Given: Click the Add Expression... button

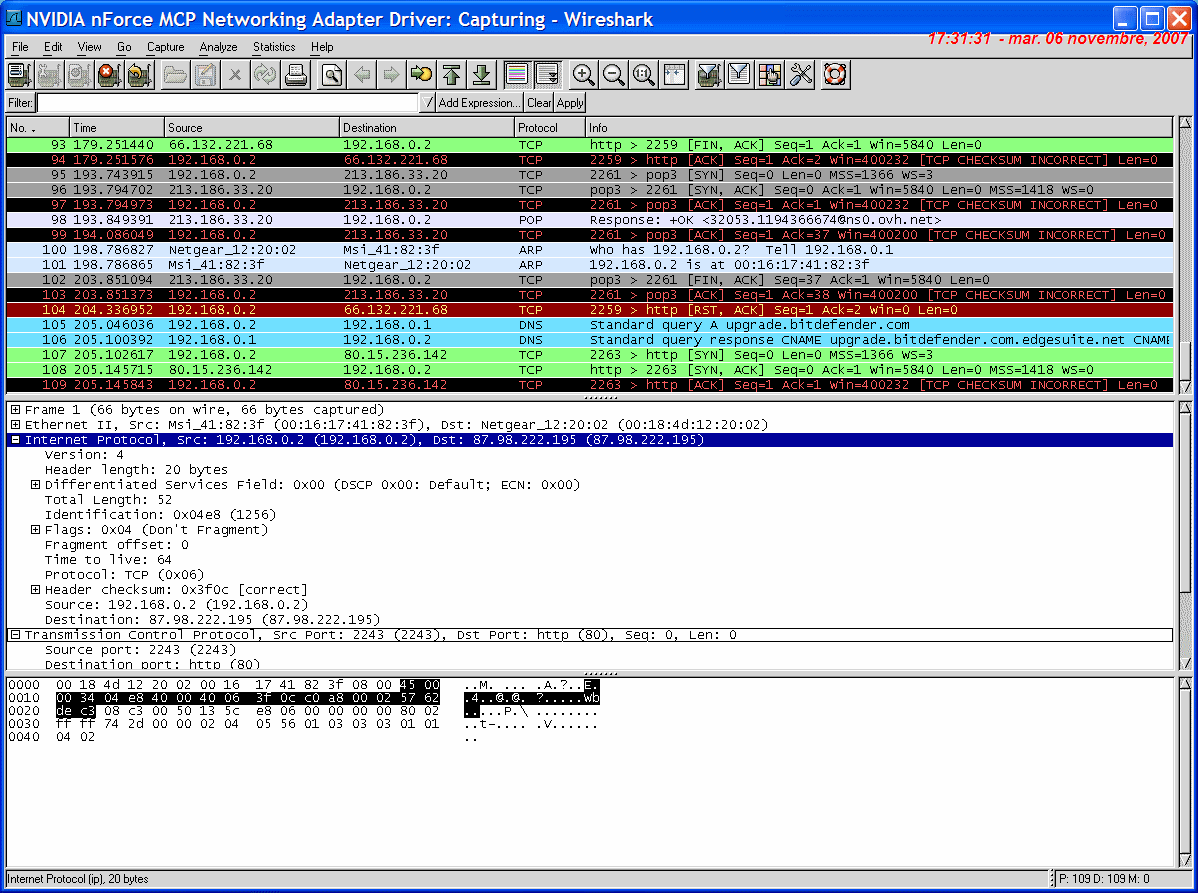Looking at the screenshot, I should 480,102.
